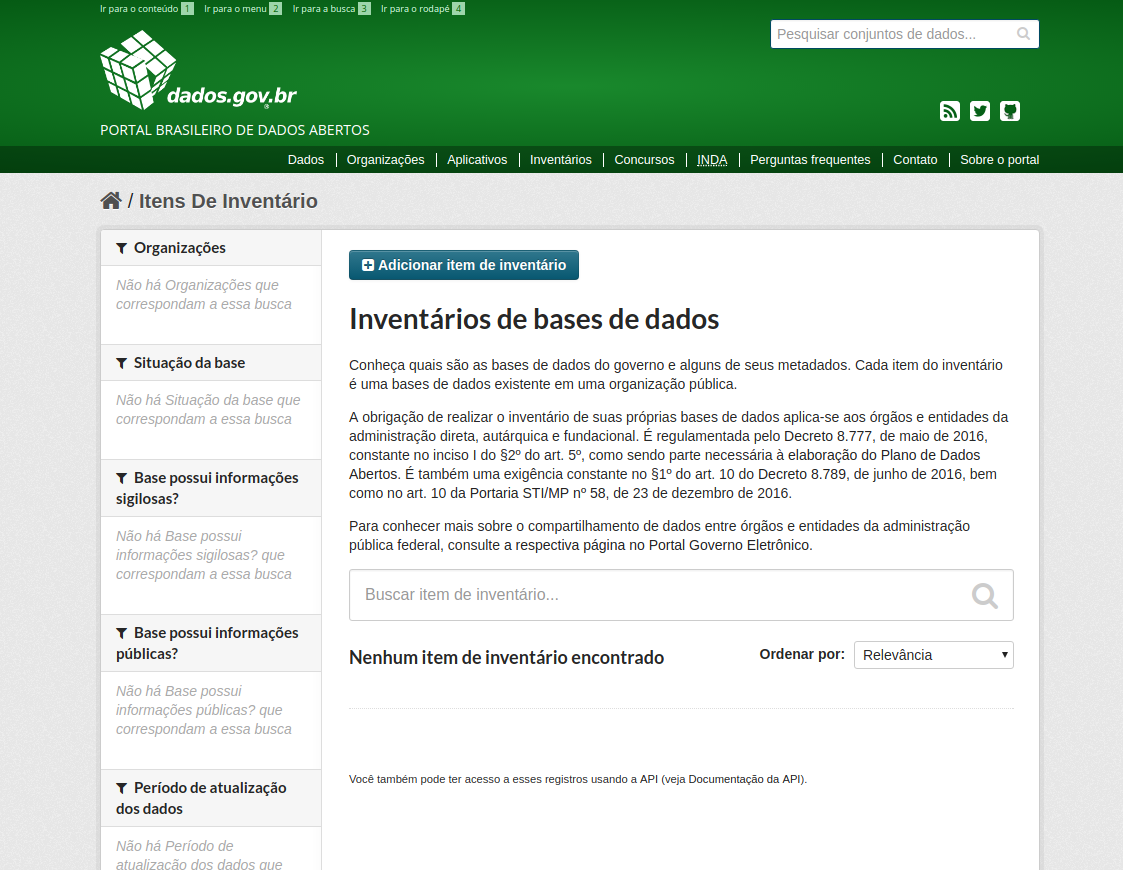The image size is (1123, 870).
Task: Click the Organizações filter funnel icon
Action: click(x=122, y=248)
